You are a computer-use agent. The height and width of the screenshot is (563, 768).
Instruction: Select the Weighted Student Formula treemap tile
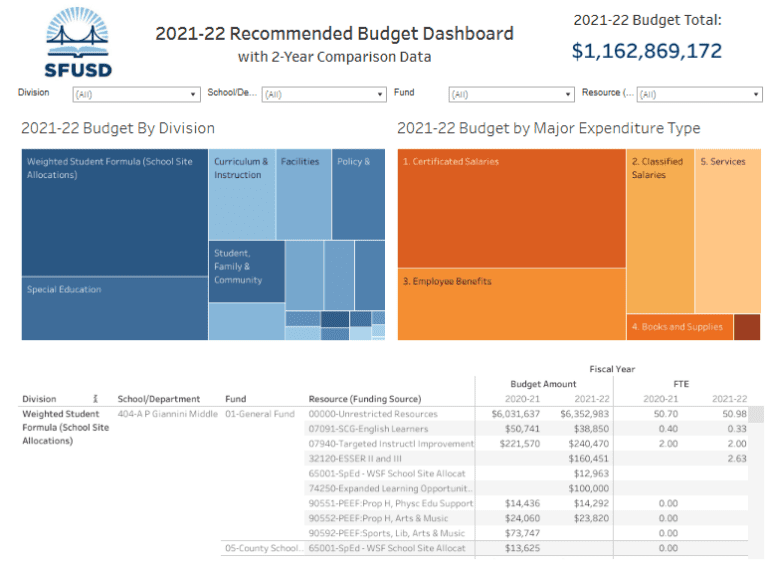115,212
